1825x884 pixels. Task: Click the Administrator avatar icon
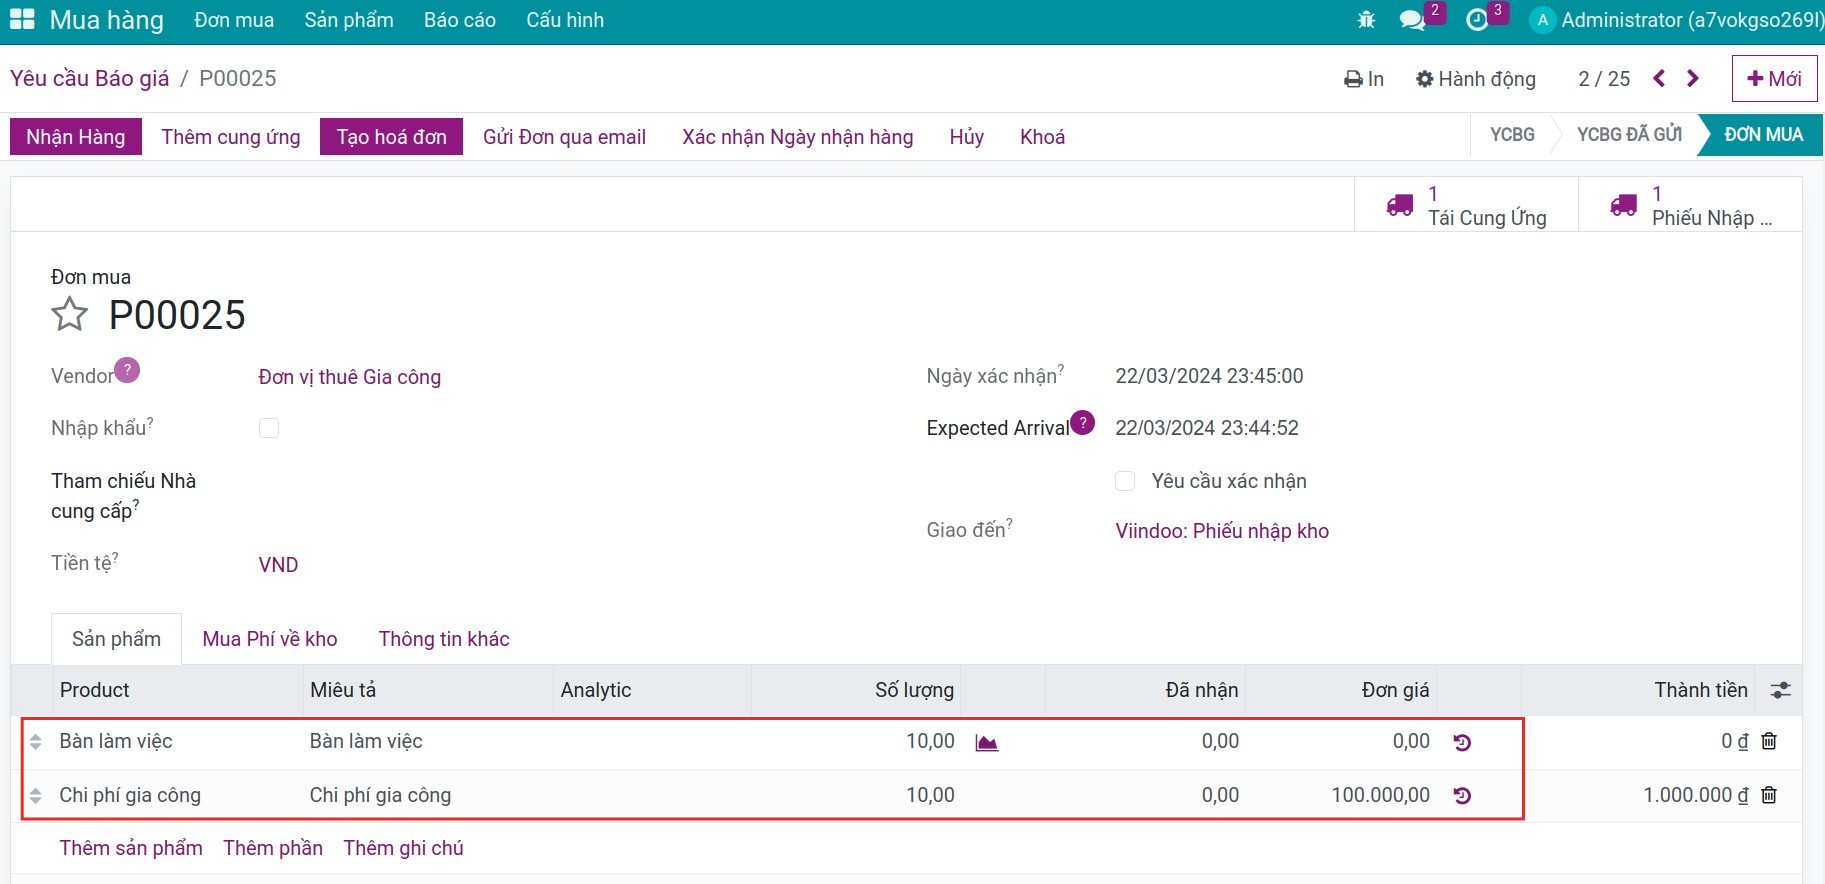pos(1543,20)
